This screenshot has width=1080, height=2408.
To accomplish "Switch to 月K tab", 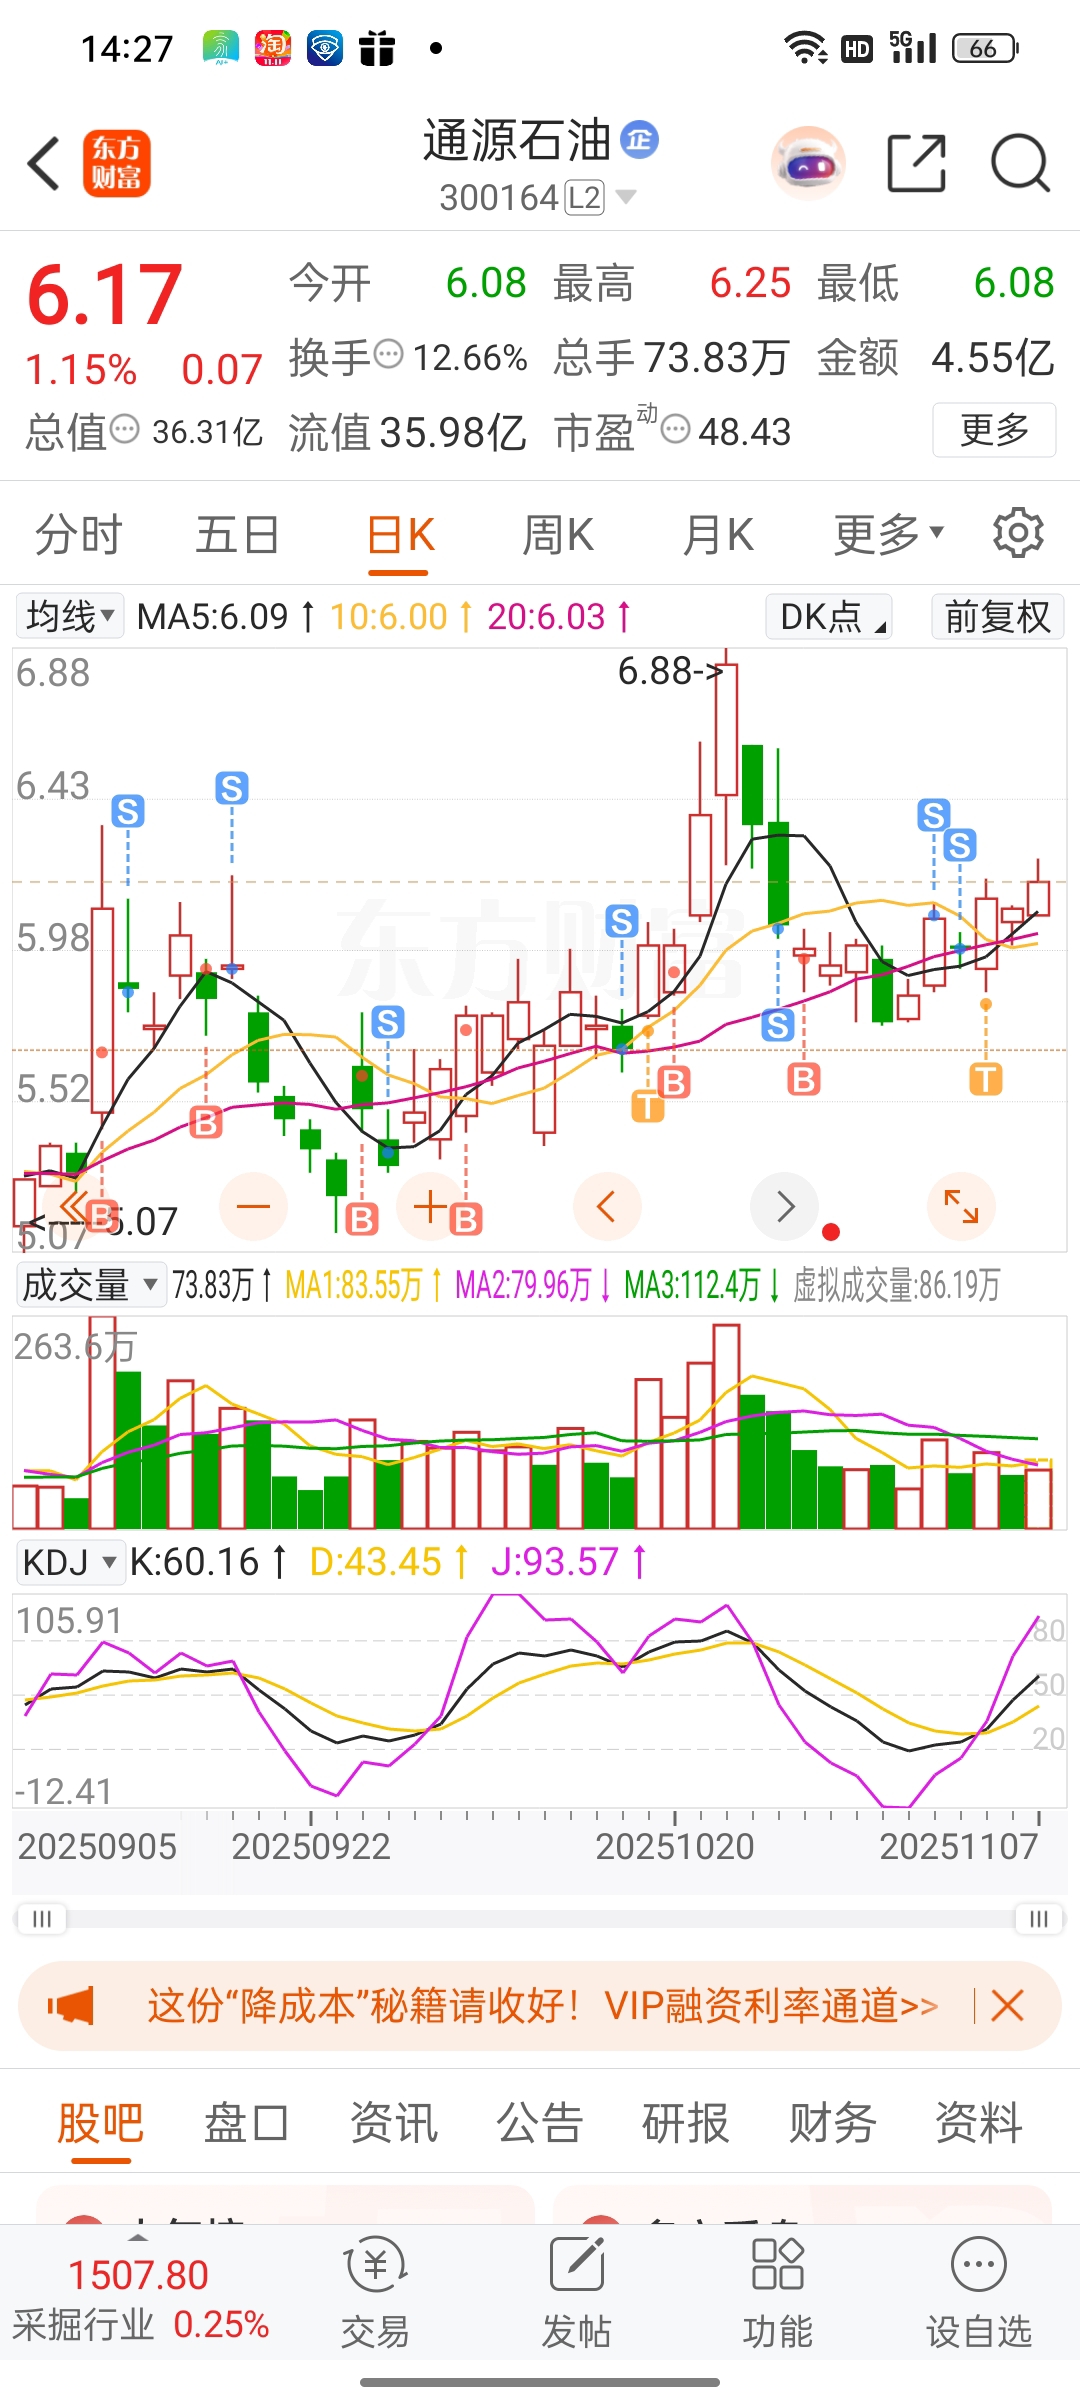I will [718, 533].
